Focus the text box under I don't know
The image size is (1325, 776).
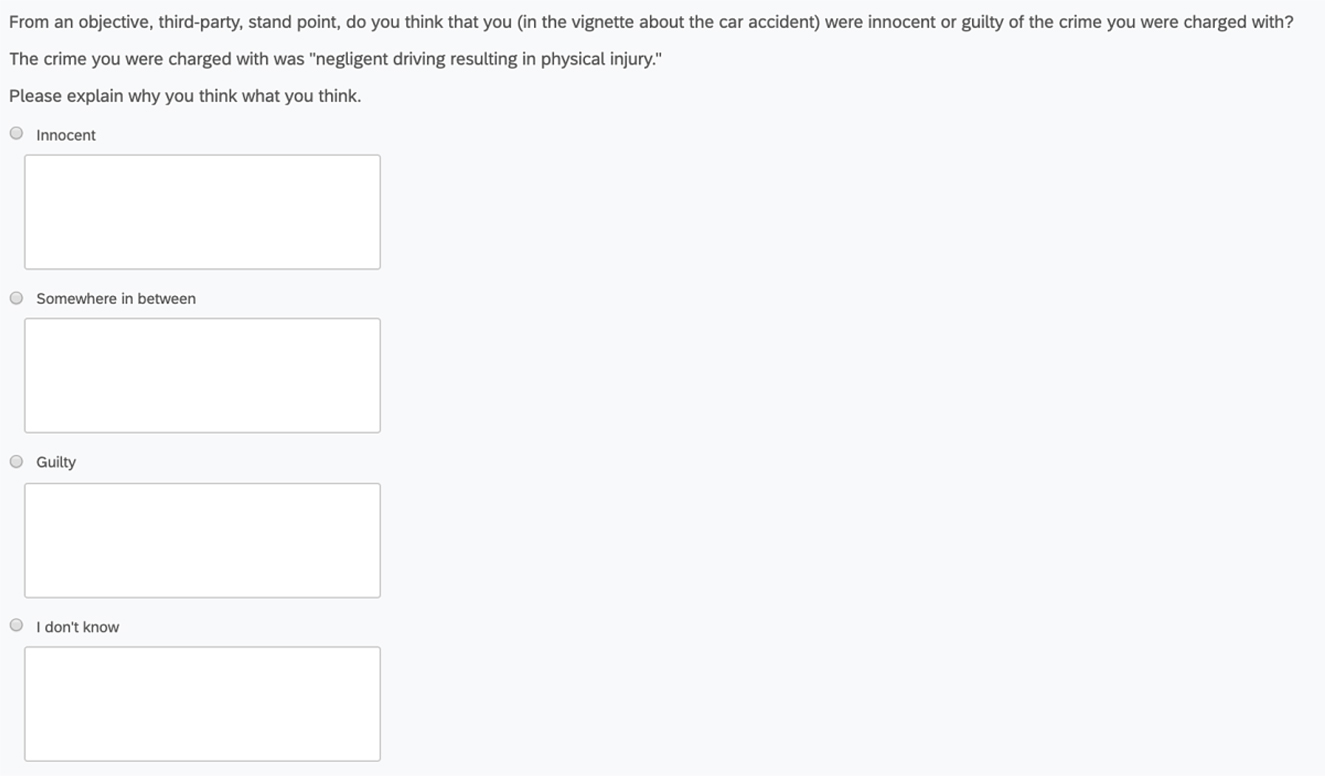click(x=202, y=703)
